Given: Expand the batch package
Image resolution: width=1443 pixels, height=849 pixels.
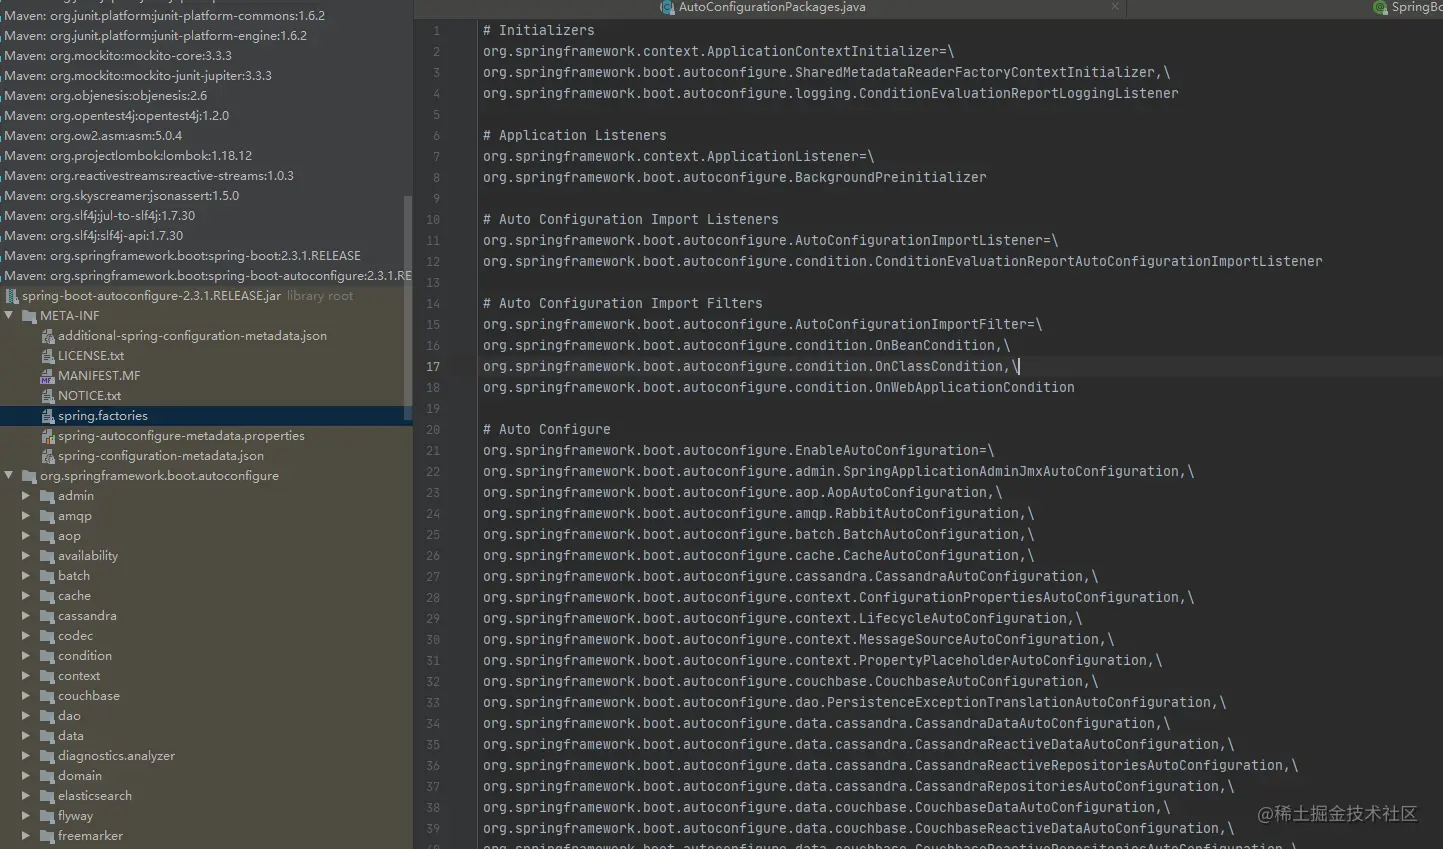Looking at the screenshot, I should click(x=26, y=576).
